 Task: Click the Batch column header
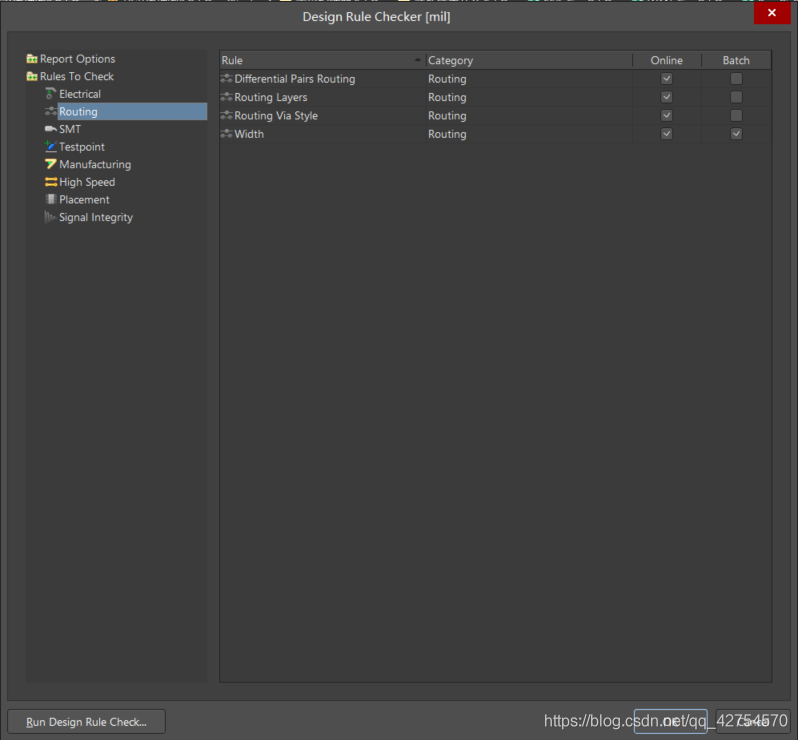[x=736, y=60]
